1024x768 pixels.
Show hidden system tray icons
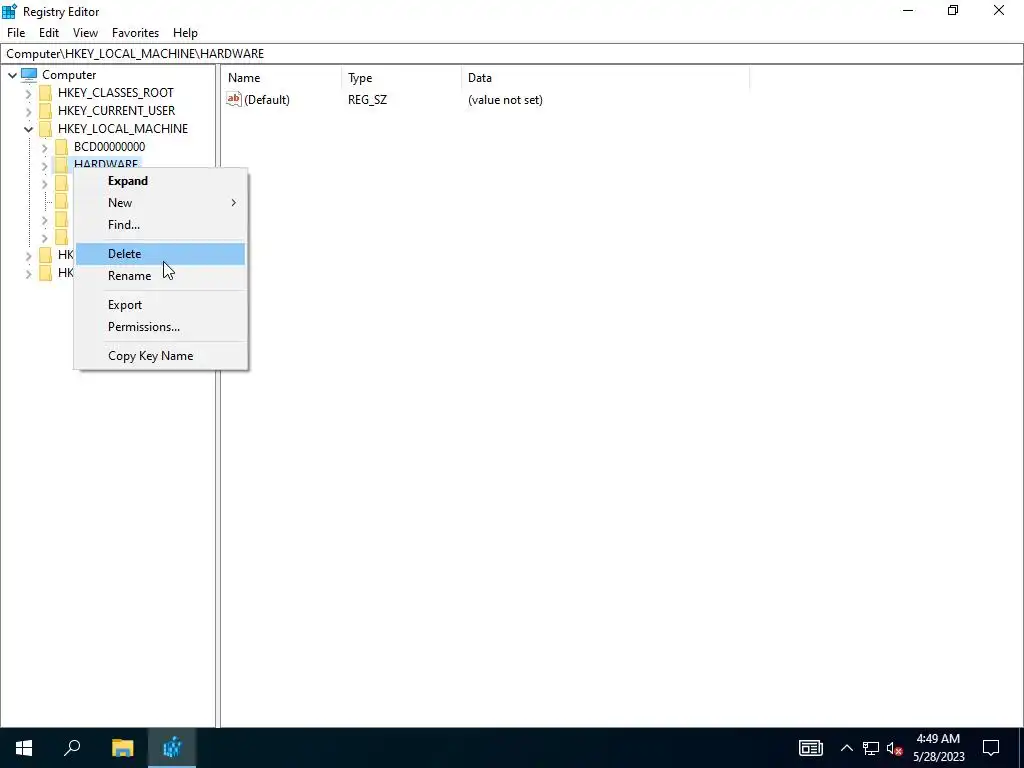click(x=846, y=748)
